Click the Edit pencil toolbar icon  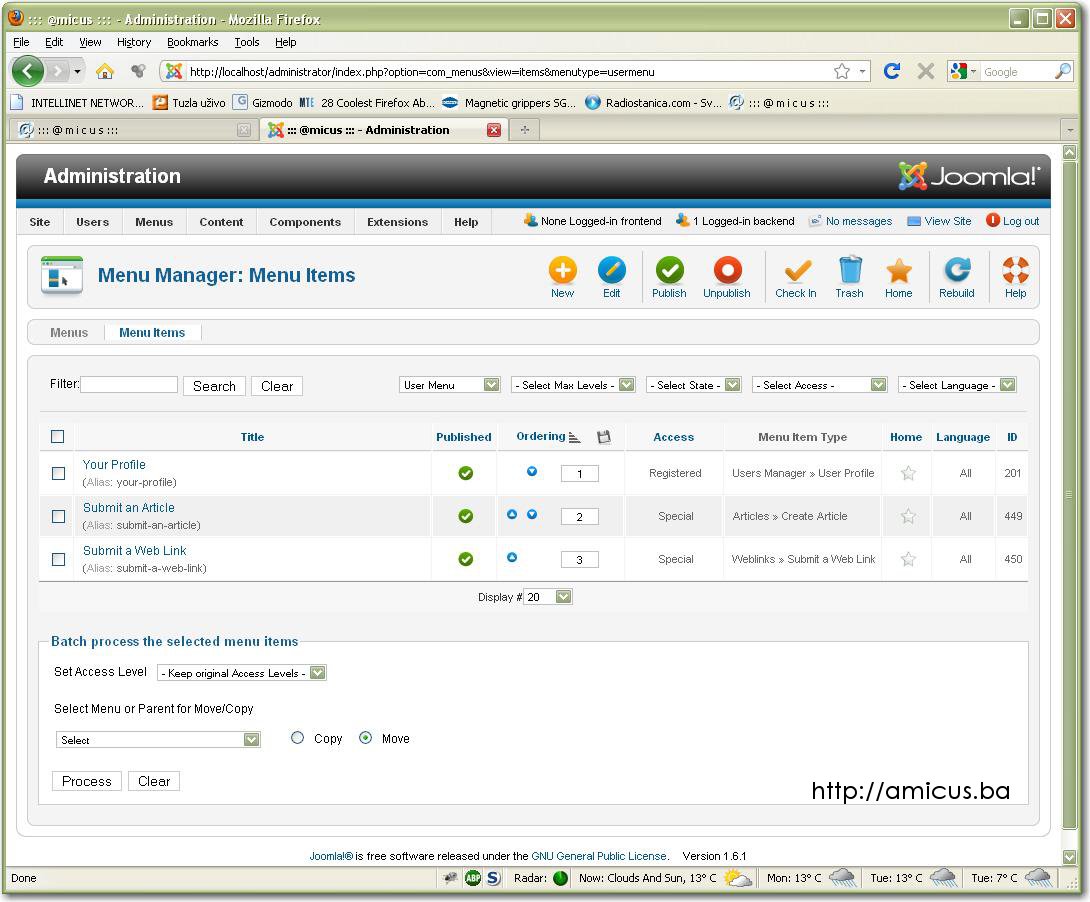(x=612, y=270)
